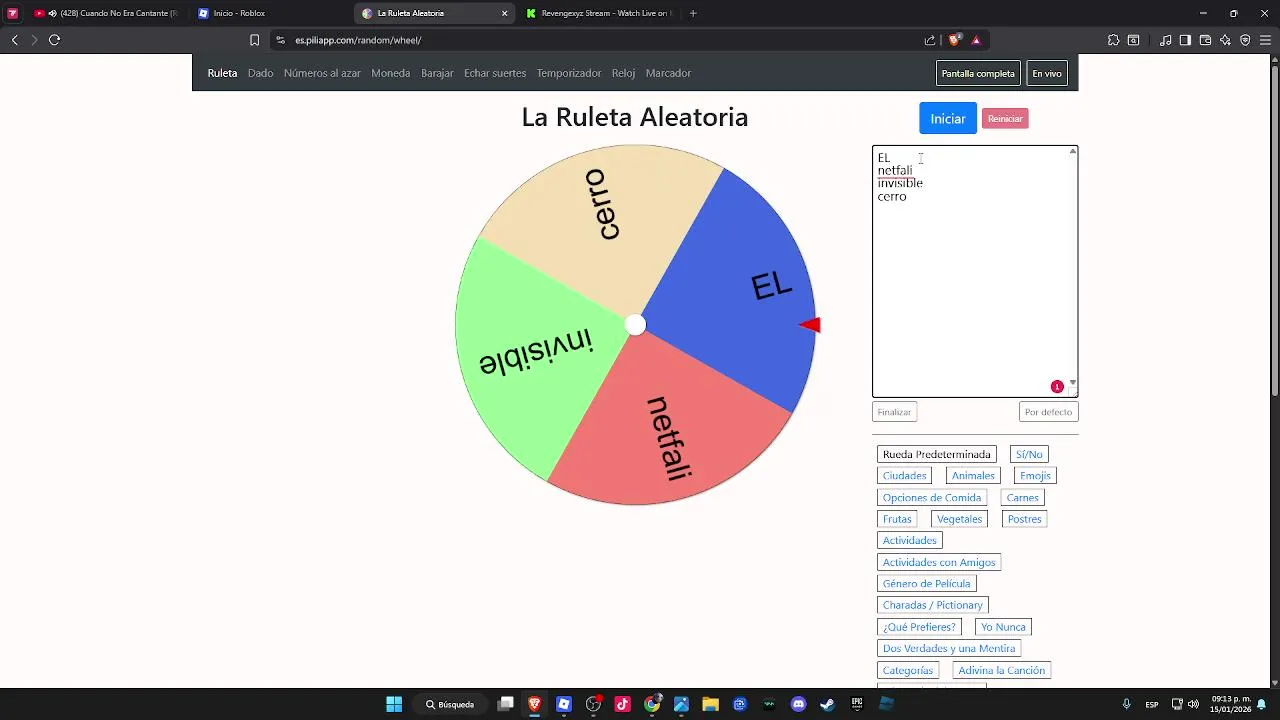Open Reloj in the site menu
Screen dimensions: 1280x720
623,73
